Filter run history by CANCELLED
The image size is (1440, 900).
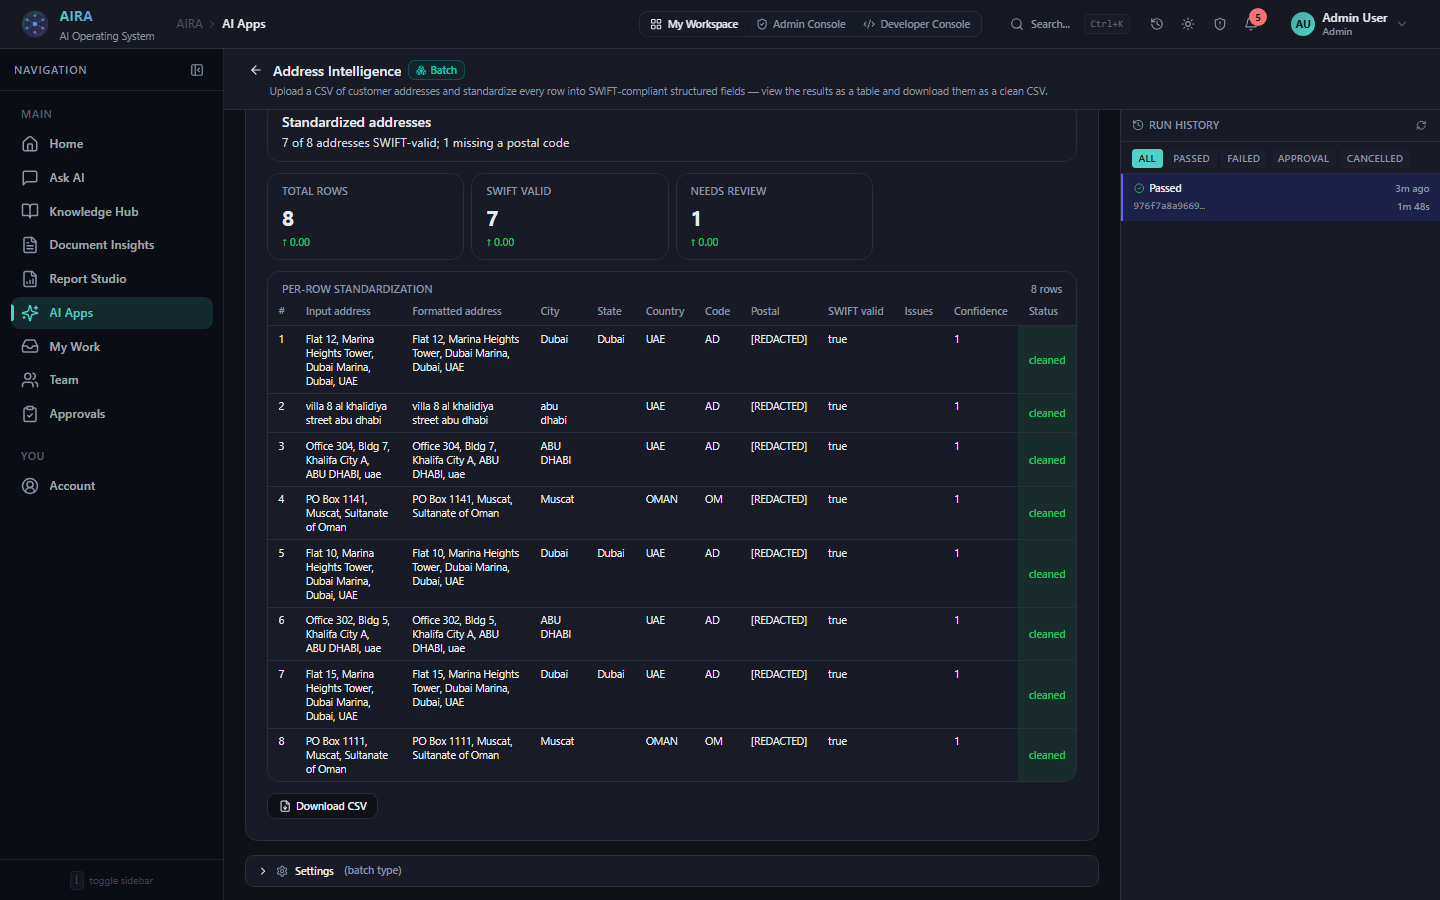(x=1374, y=158)
